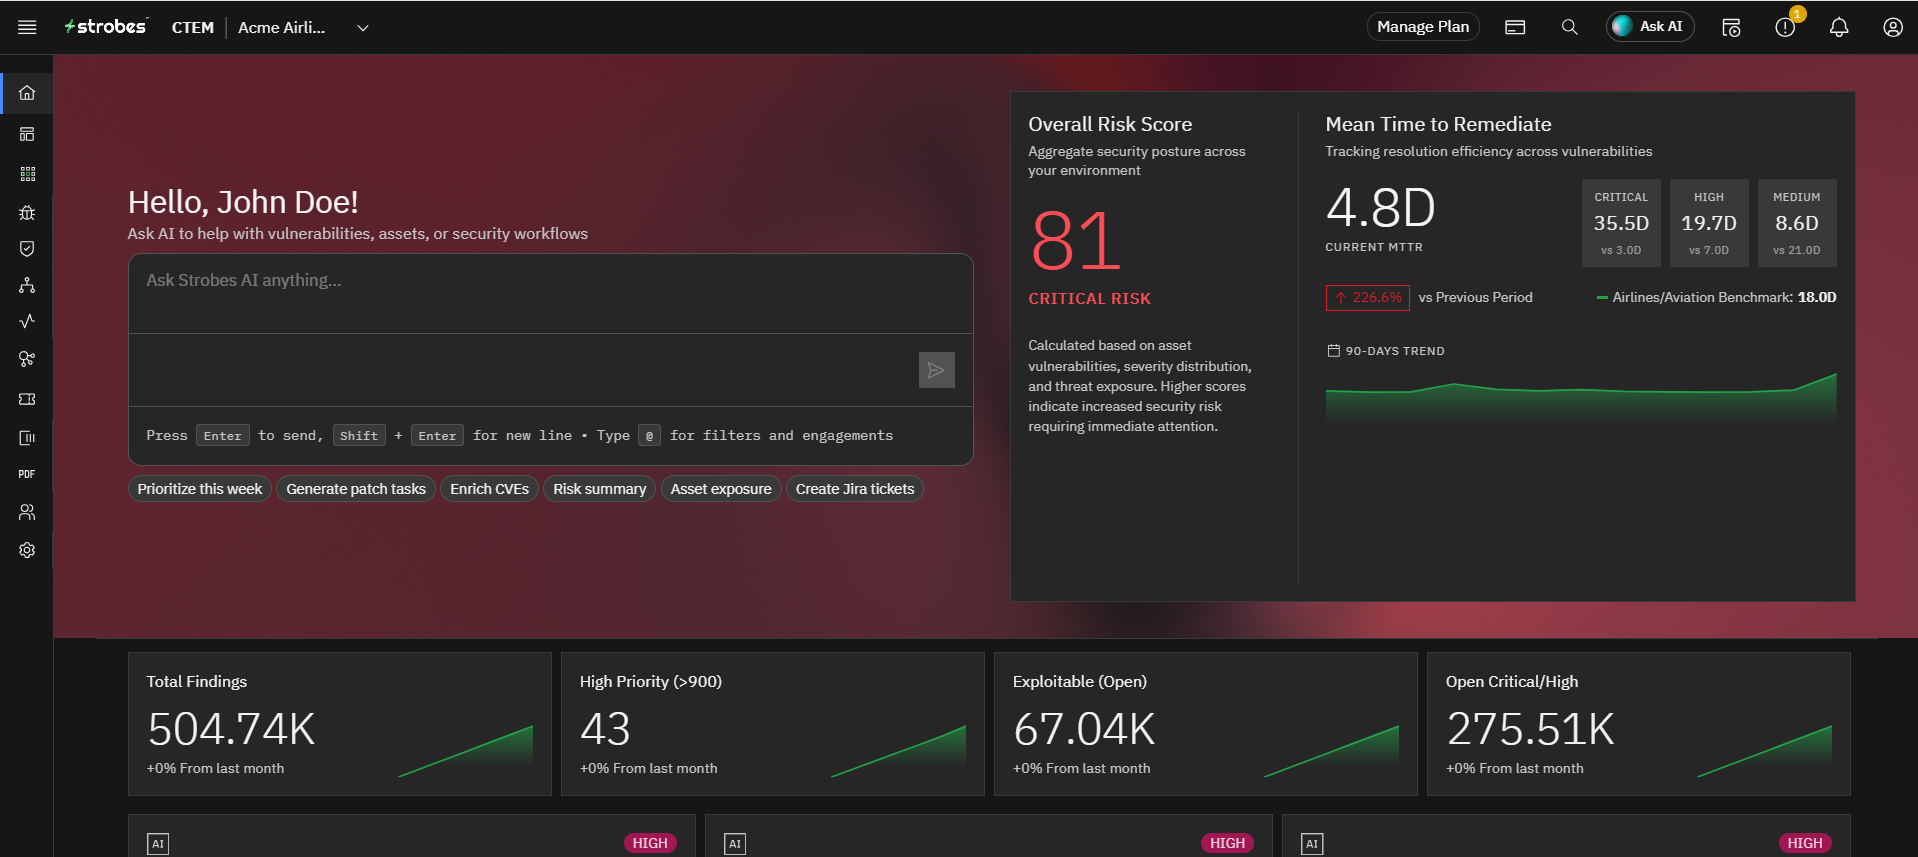
Task: Click the third HIGH severity badge
Action: pyautogui.click(x=1804, y=843)
